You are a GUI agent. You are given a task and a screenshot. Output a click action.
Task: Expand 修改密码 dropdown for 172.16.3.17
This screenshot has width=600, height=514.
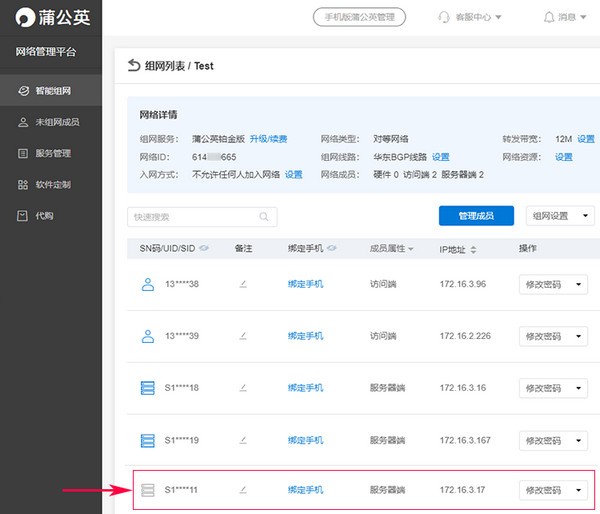(x=580, y=490)
